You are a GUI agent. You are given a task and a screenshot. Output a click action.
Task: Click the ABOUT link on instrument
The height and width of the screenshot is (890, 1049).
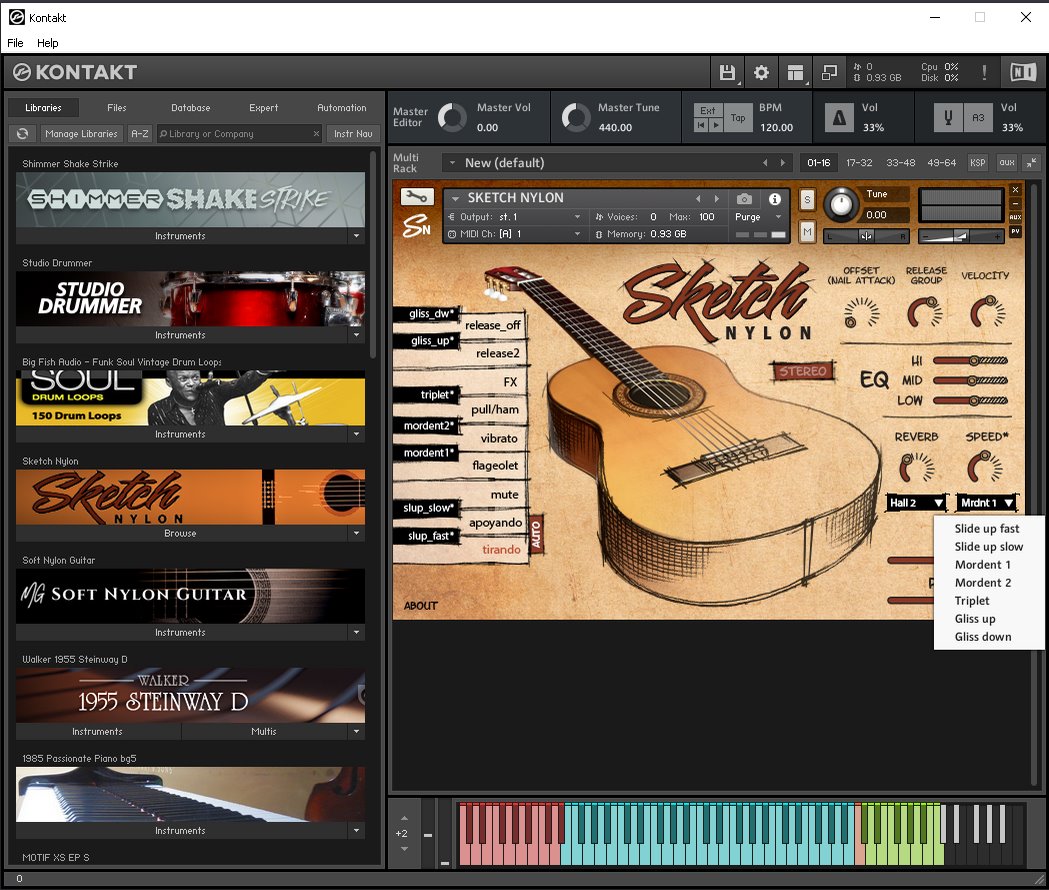(x=420, y=606)
